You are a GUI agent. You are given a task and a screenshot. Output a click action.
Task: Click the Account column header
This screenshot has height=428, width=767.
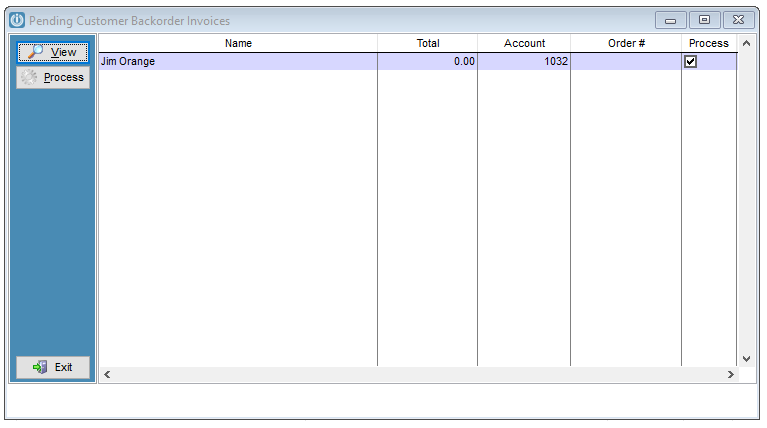(524, 43)
